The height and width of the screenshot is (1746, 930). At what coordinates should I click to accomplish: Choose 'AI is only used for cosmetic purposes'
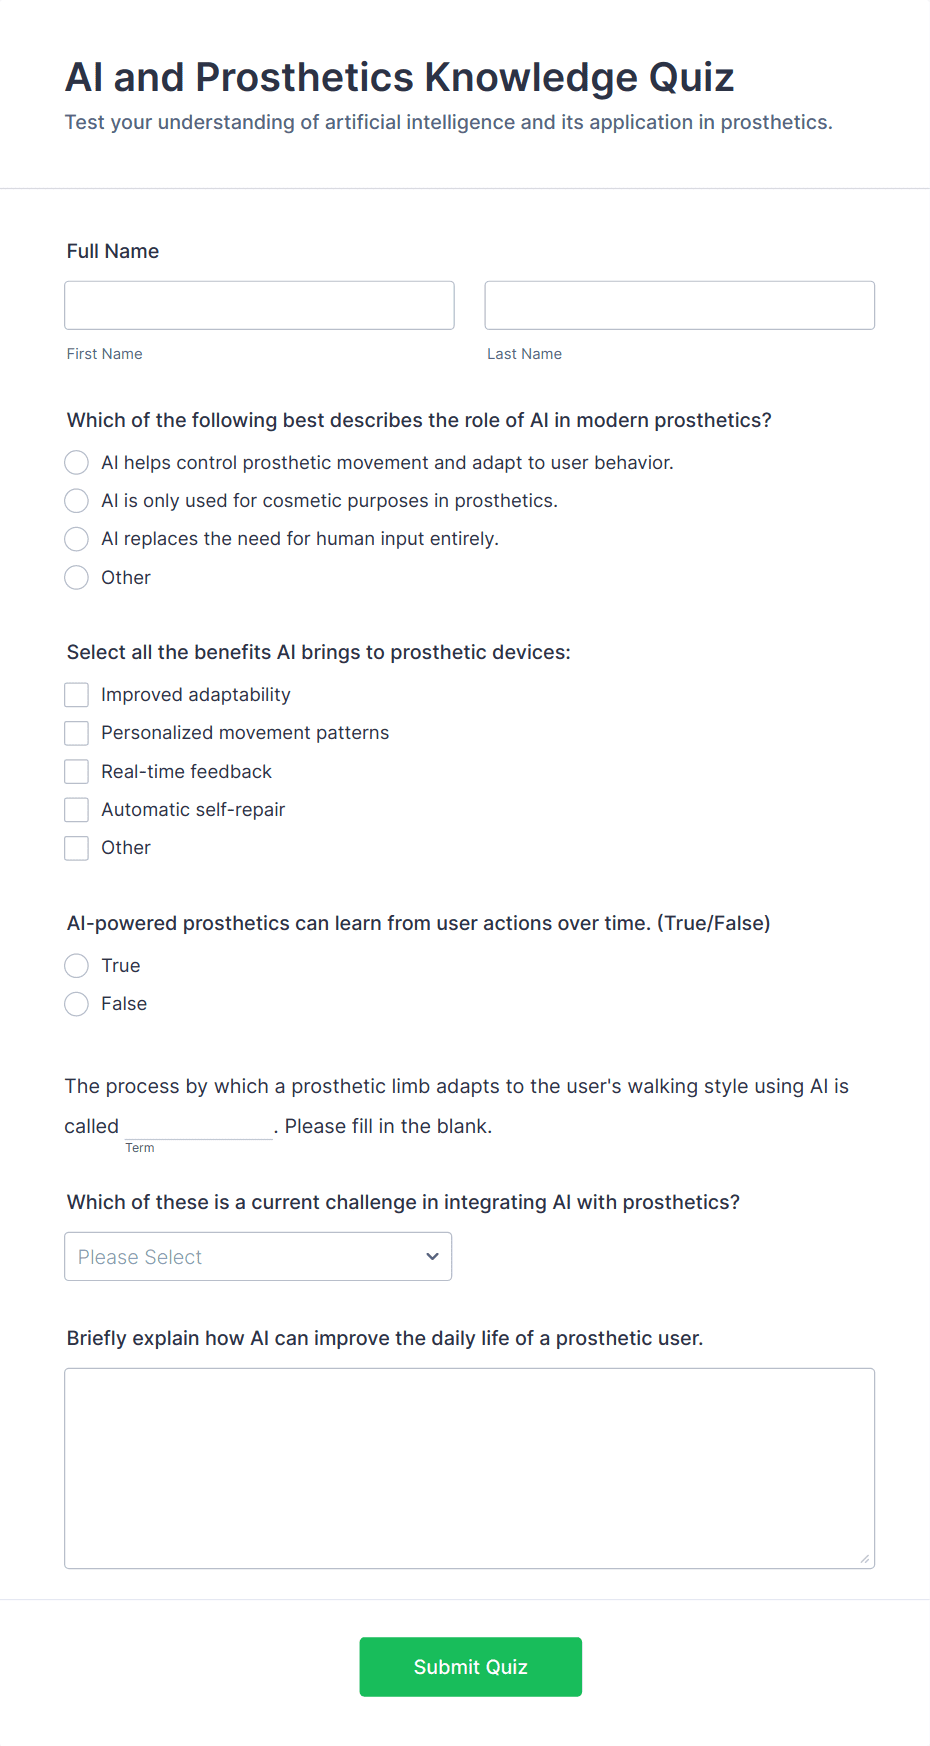77,500
